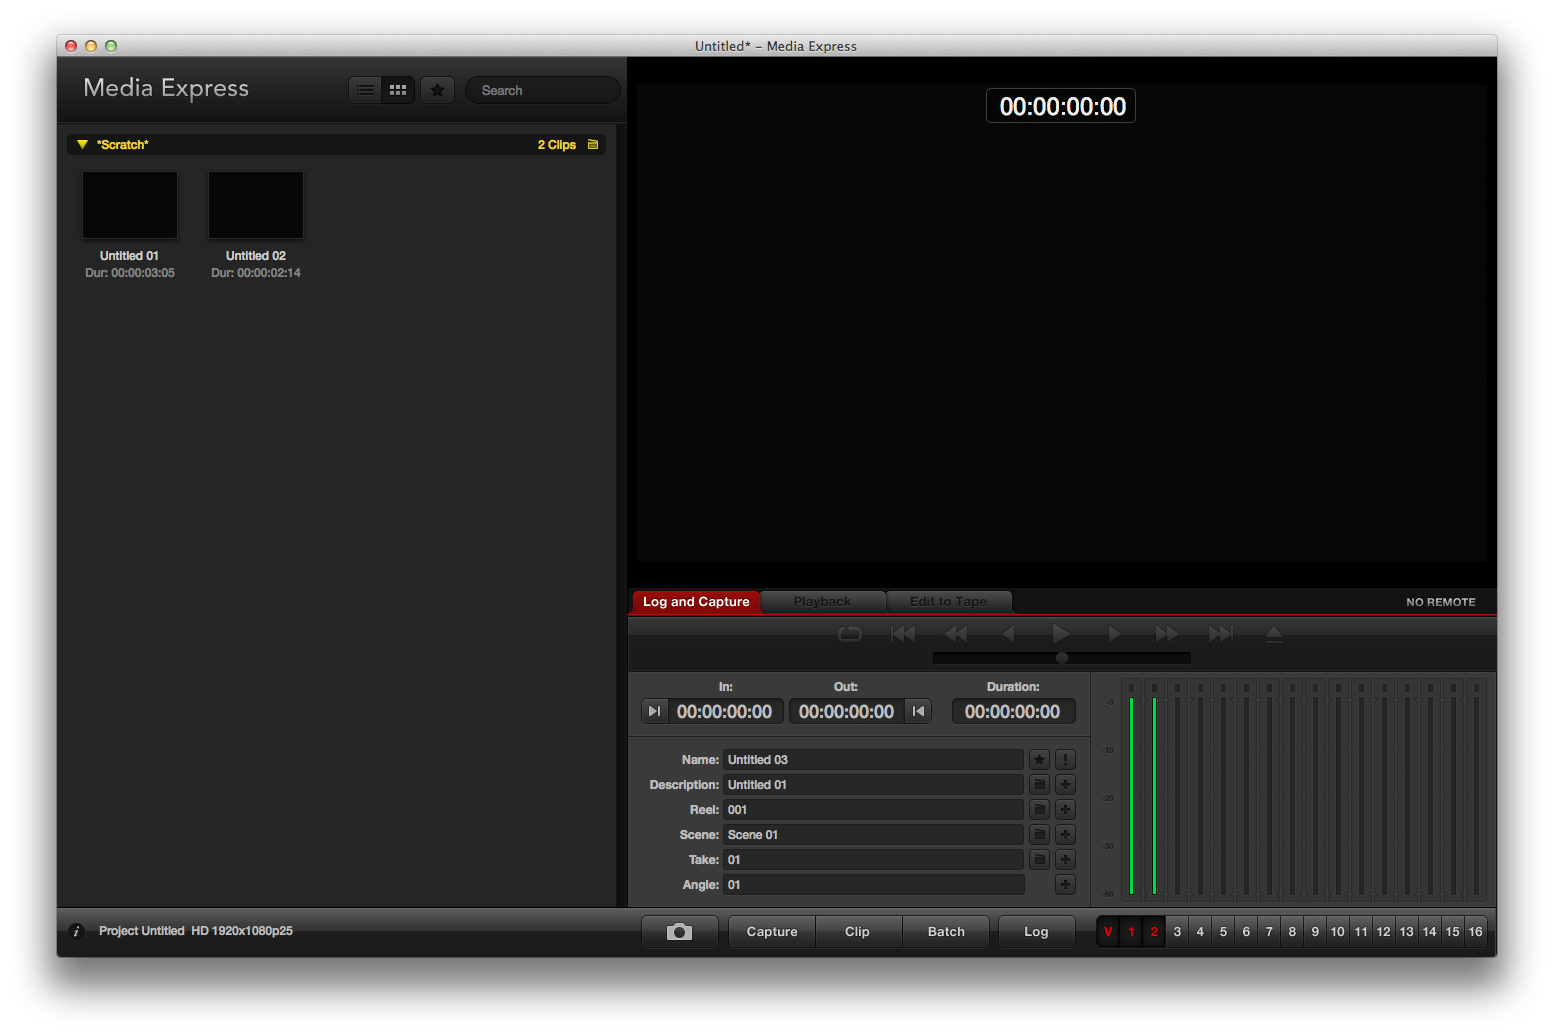Select the Untitled 02 clip thumbnail

[x=256, y=205]
